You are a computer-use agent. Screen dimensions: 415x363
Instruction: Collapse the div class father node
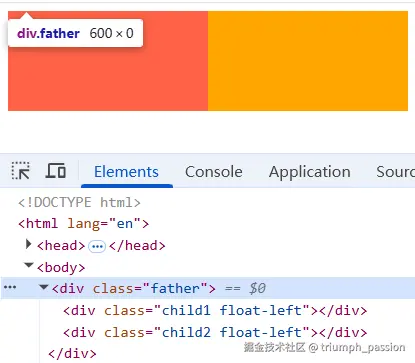(x=44, y=287)
